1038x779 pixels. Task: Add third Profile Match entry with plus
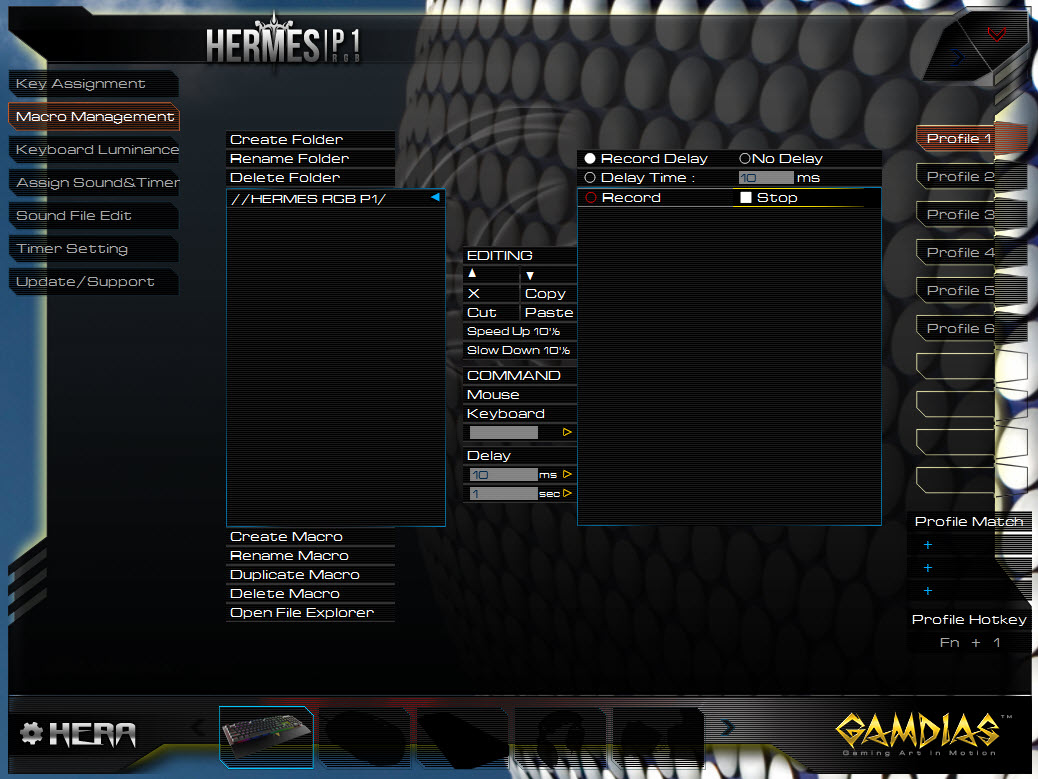927,591
